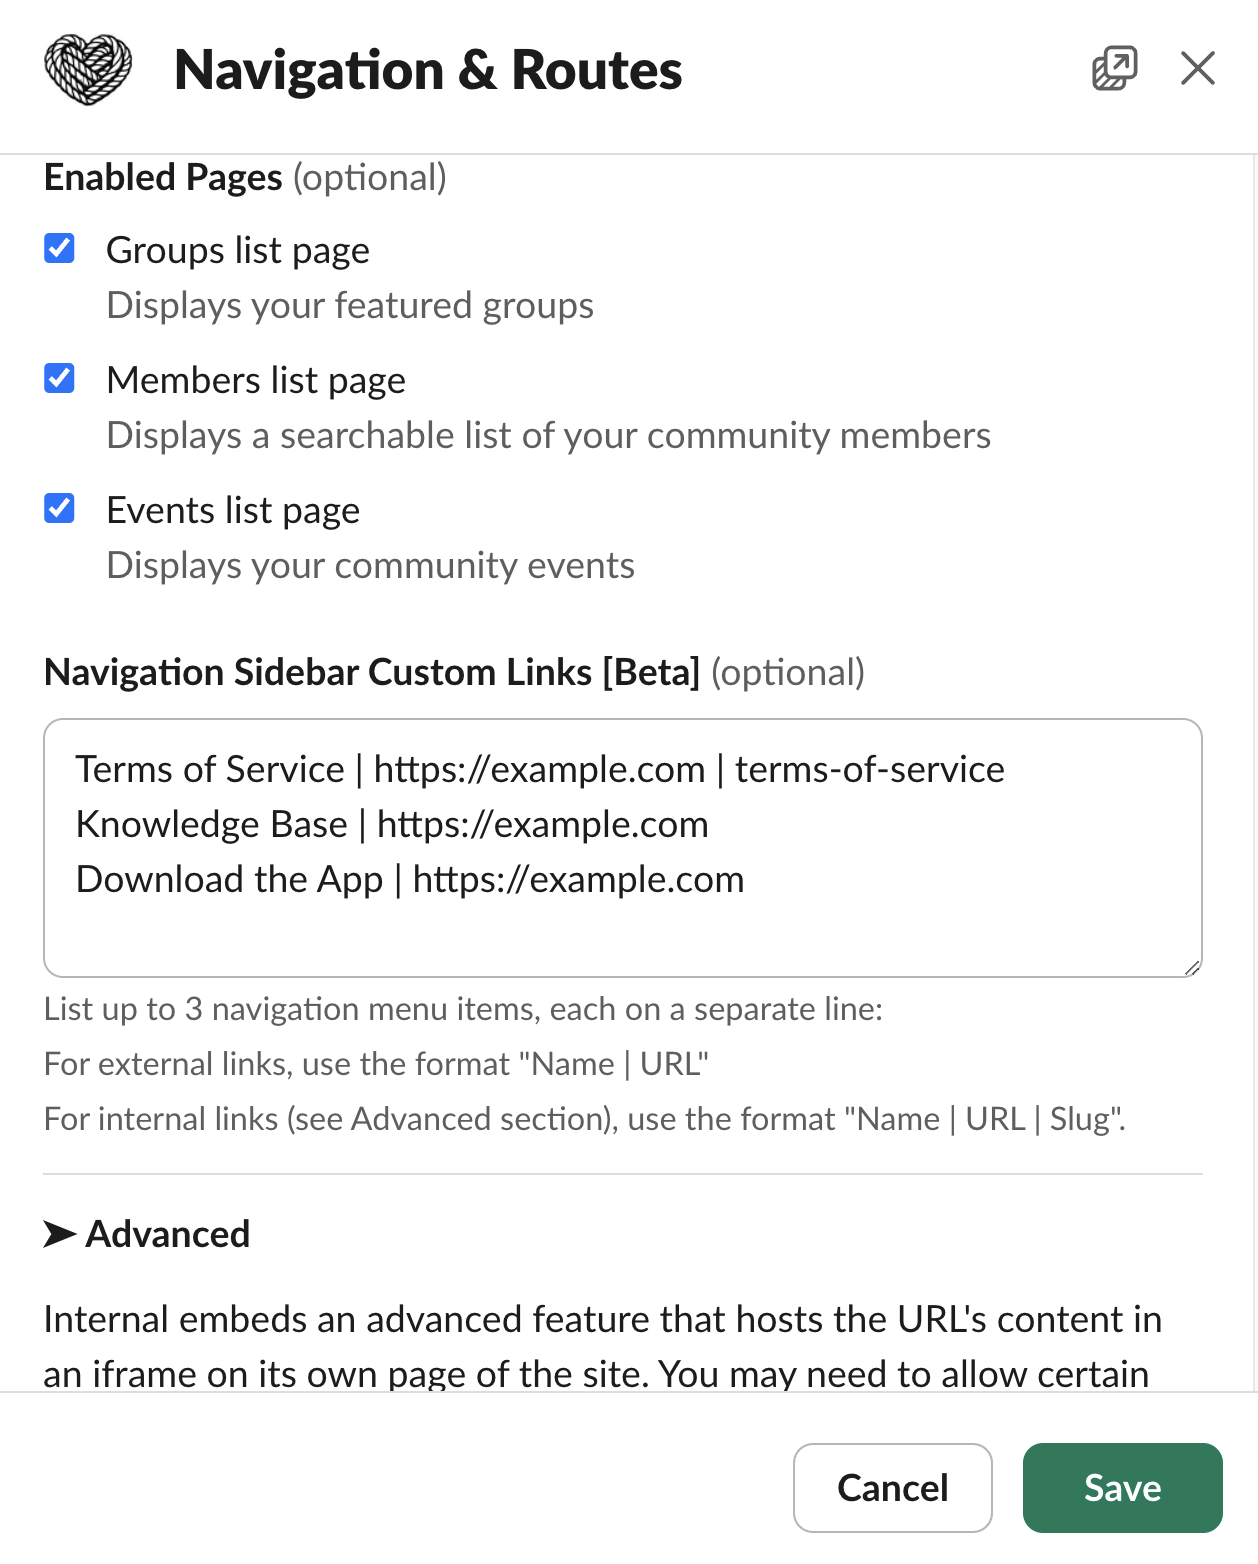1258x1564 pixels.
Task: Open the dialog in a new window
Action: click(1114, 68)
